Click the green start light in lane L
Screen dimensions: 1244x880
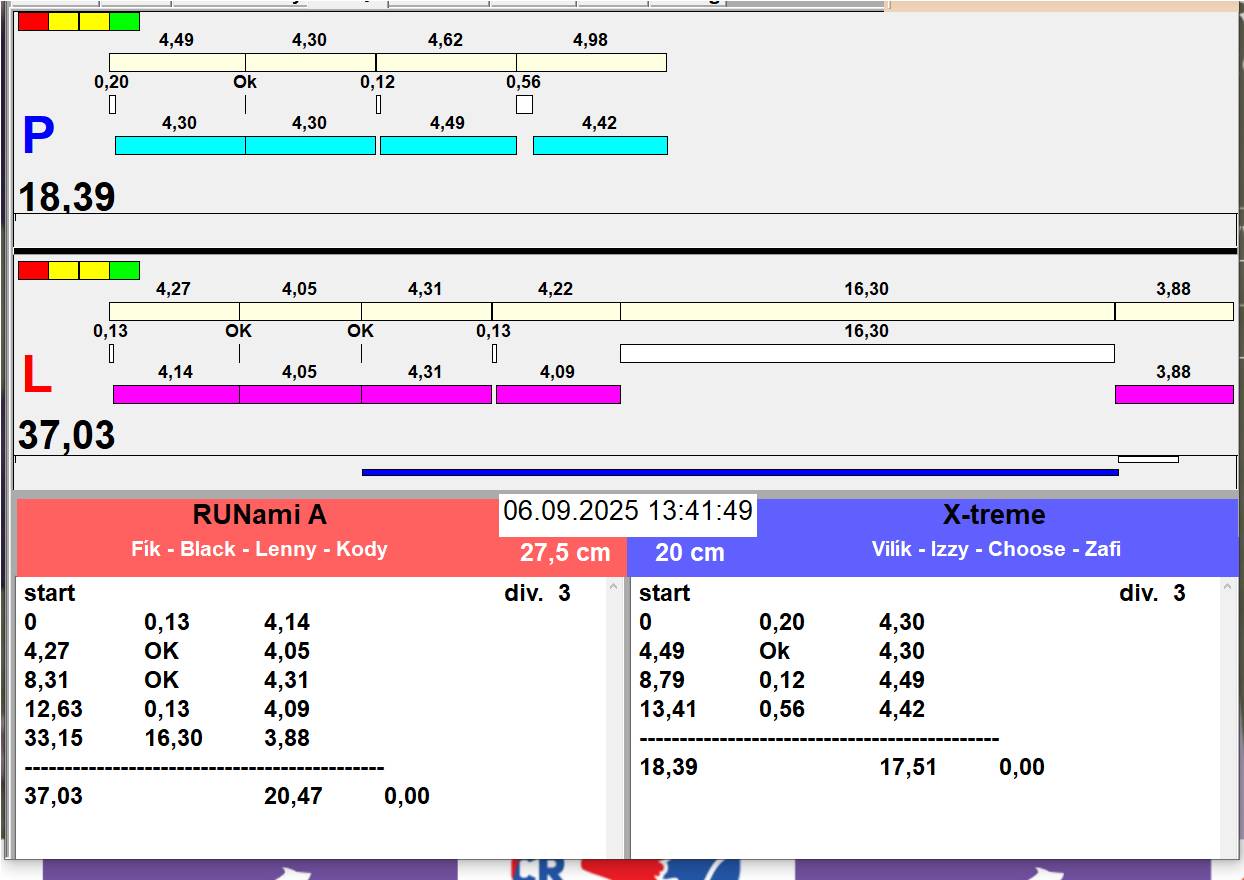(124, 270)
